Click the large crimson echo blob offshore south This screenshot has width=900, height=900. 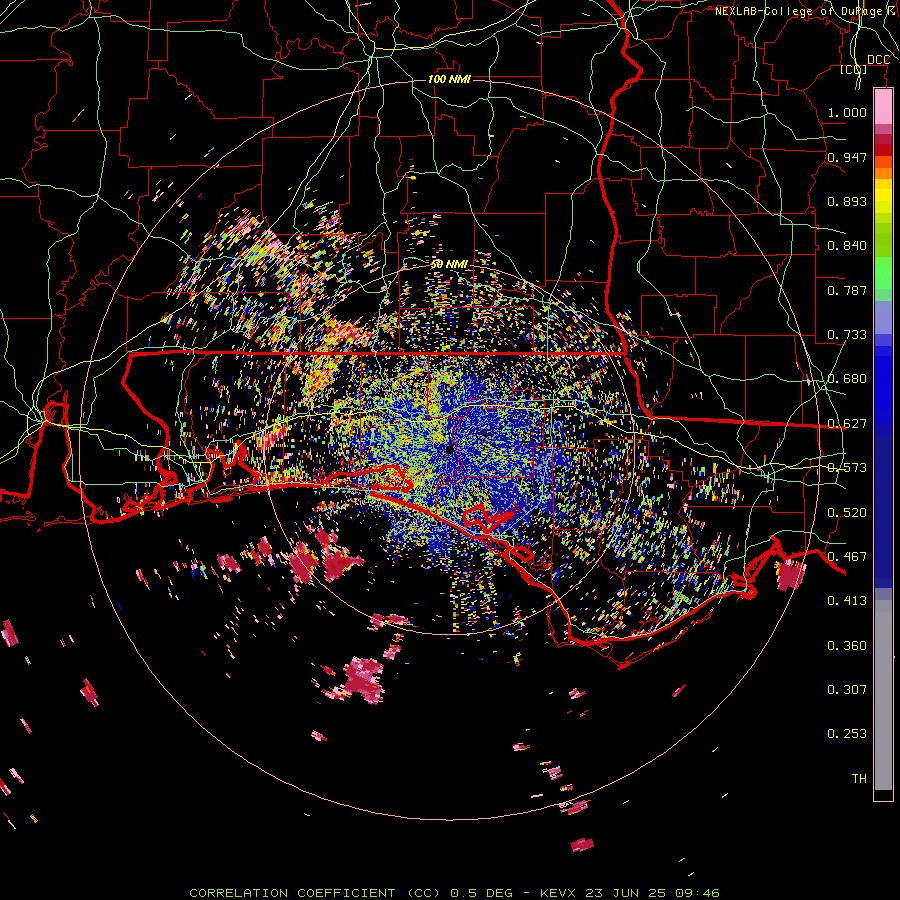(x=362, y=680)
